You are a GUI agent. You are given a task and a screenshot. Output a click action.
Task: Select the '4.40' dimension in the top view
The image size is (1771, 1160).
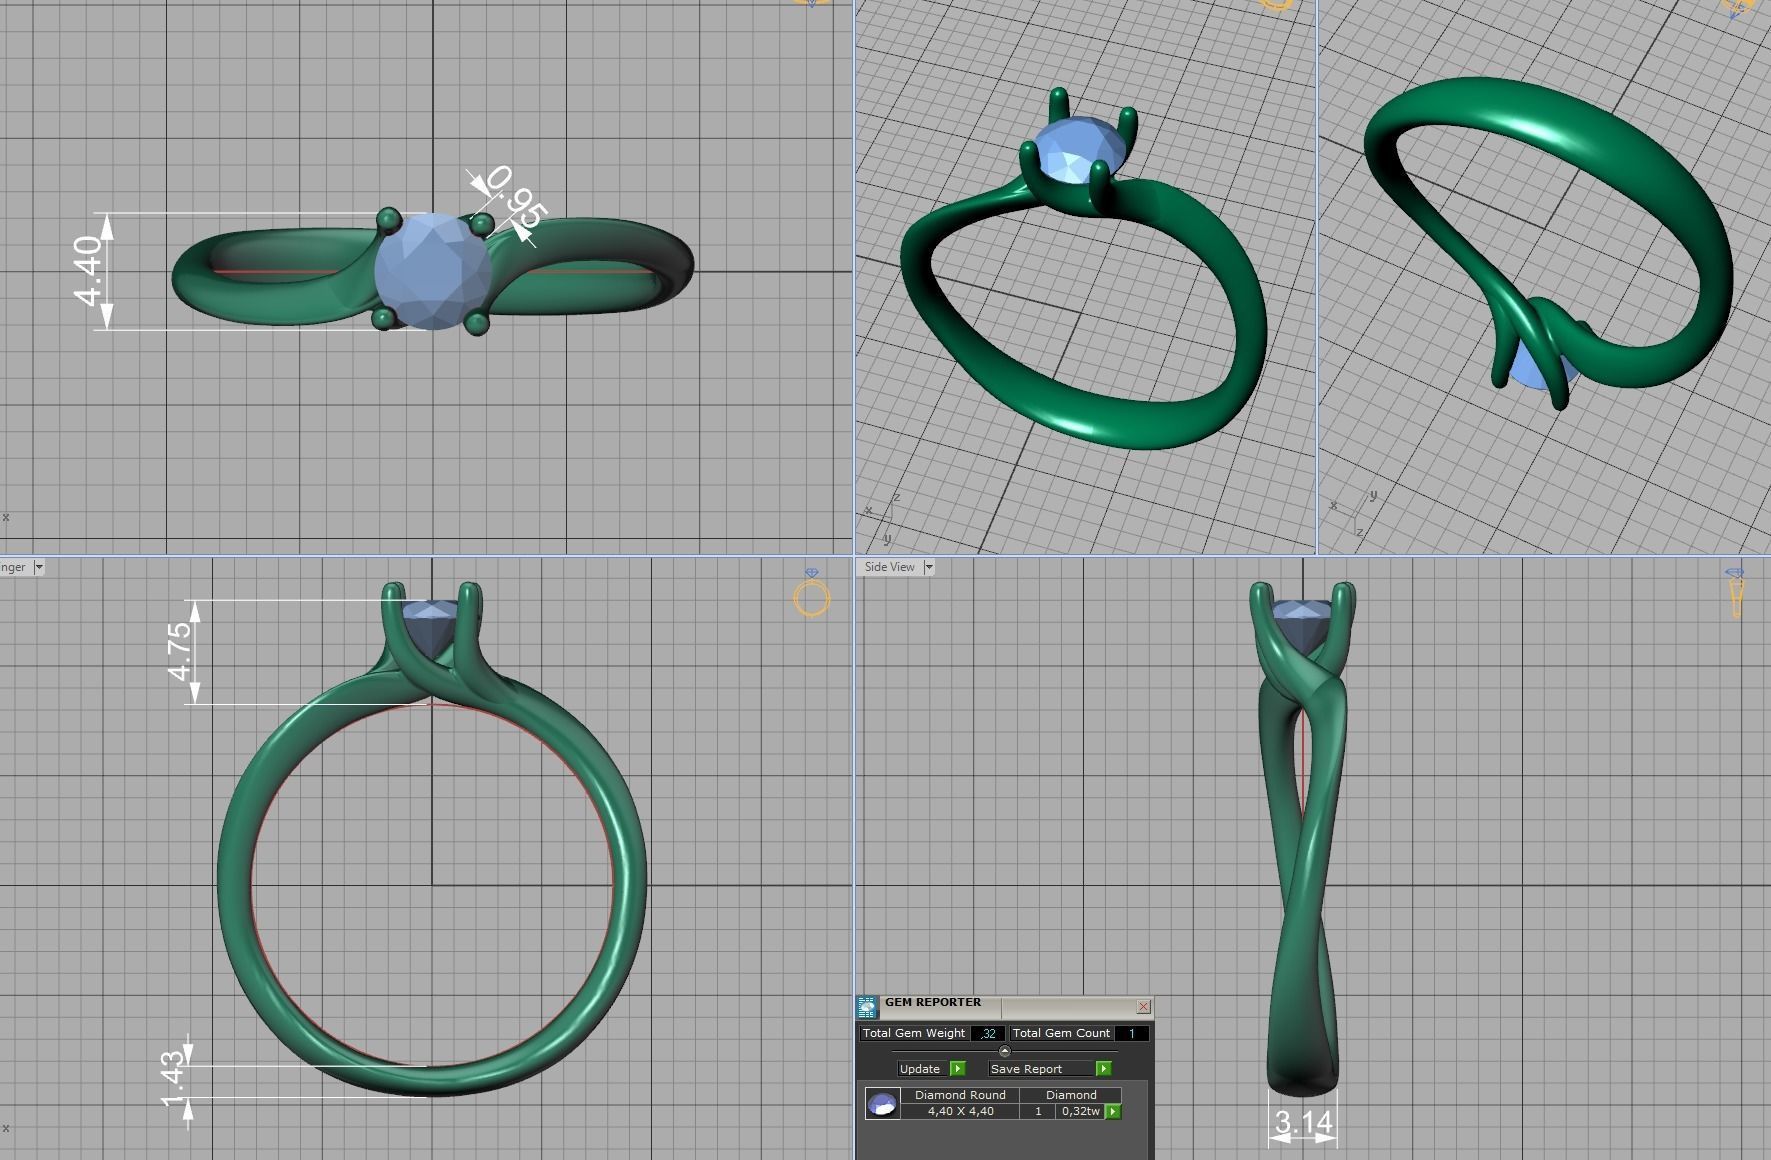[88, 271]
